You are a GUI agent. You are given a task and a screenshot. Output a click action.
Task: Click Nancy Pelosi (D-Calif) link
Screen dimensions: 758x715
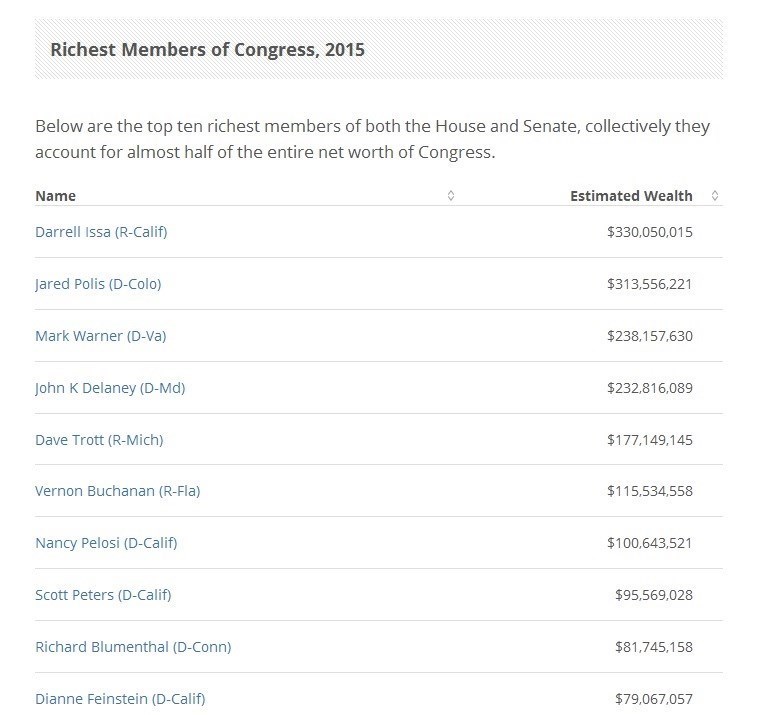pos(106,543)
